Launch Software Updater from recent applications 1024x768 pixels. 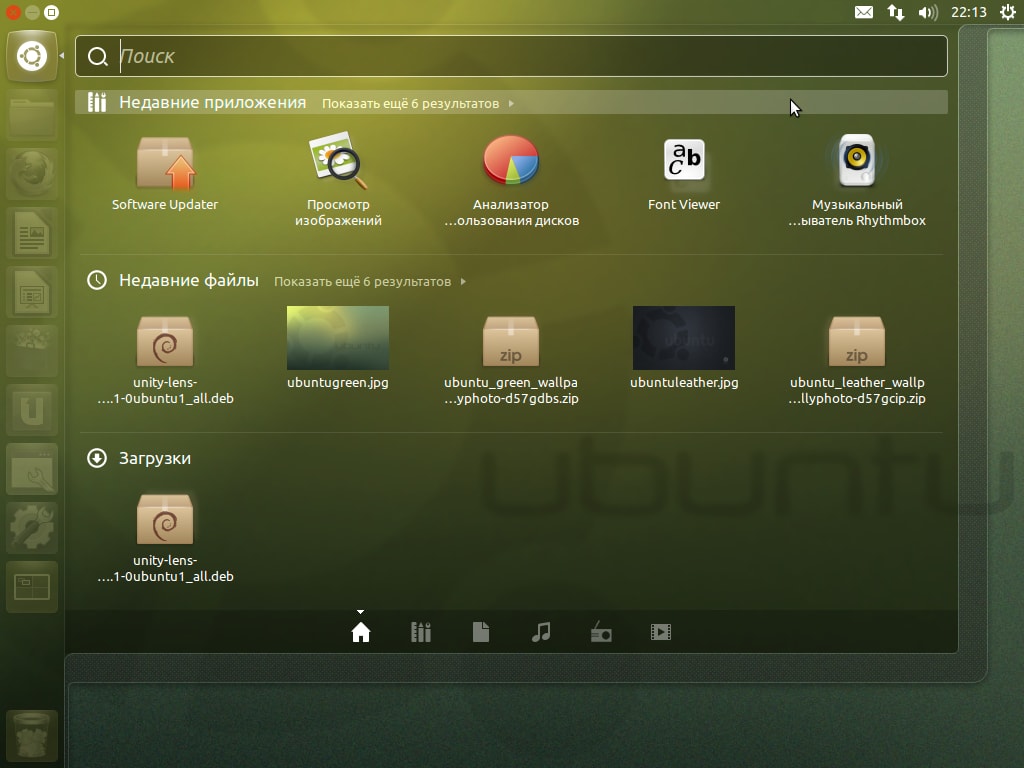click(x=165, y=173)
